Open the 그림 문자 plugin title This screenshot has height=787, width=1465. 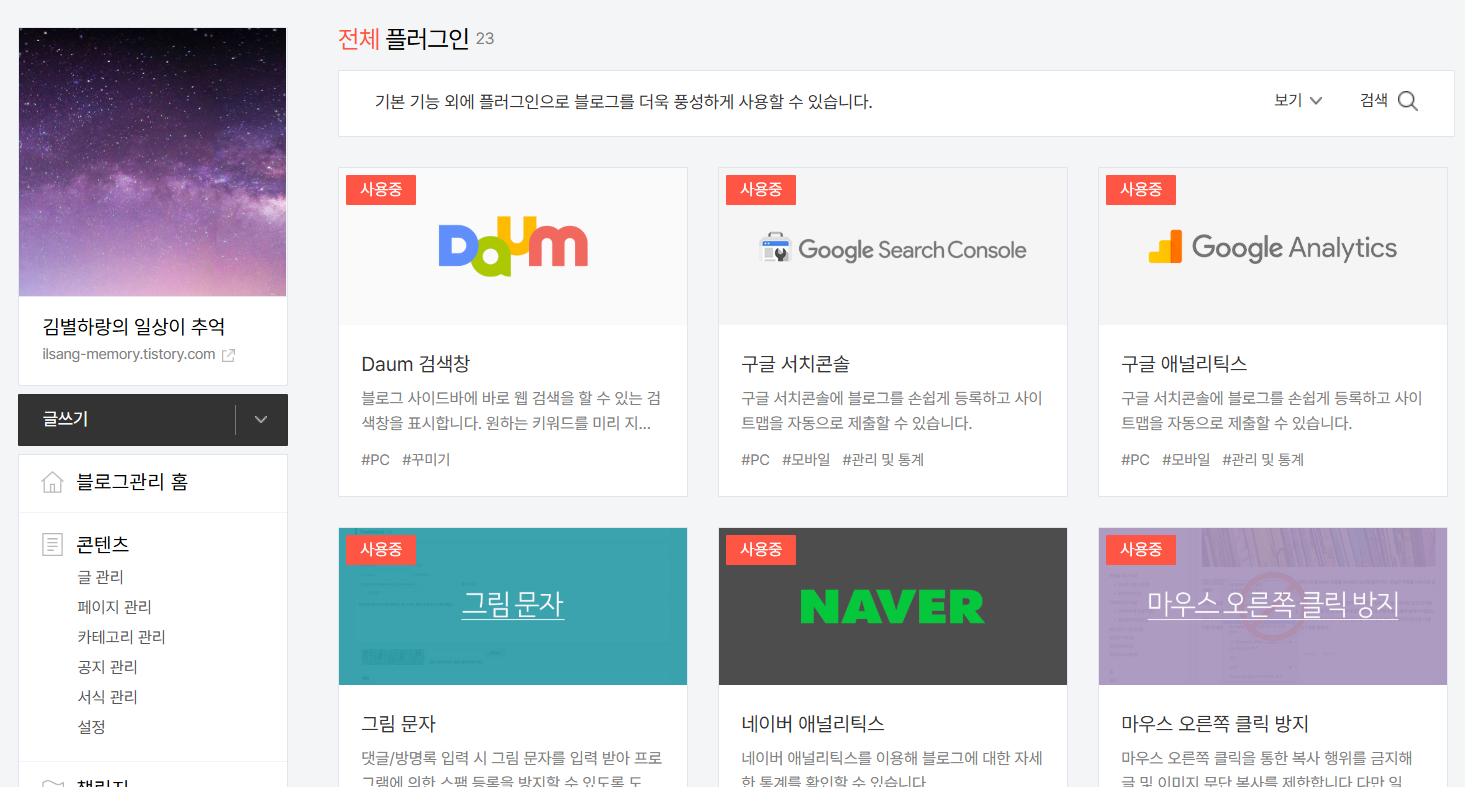pos(398,724)
